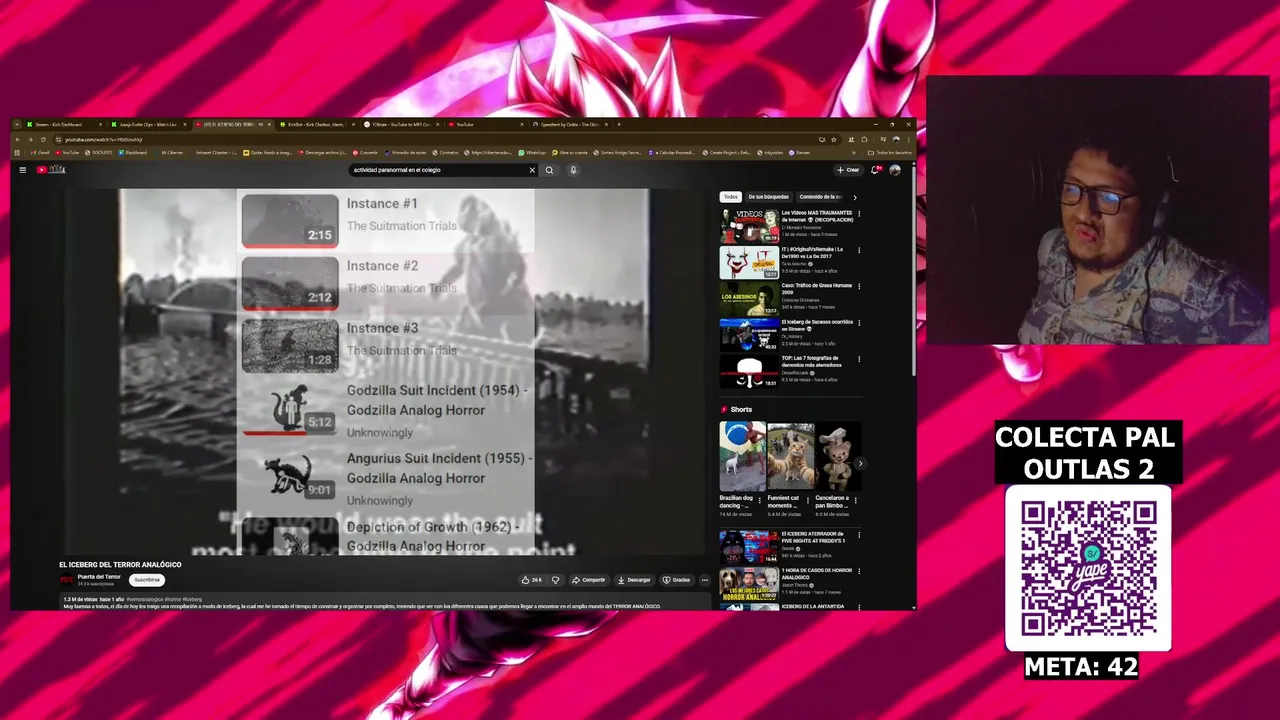Click the 'Gracias' button
This screenshot has width=1280, height=720.
coord(676,580)
